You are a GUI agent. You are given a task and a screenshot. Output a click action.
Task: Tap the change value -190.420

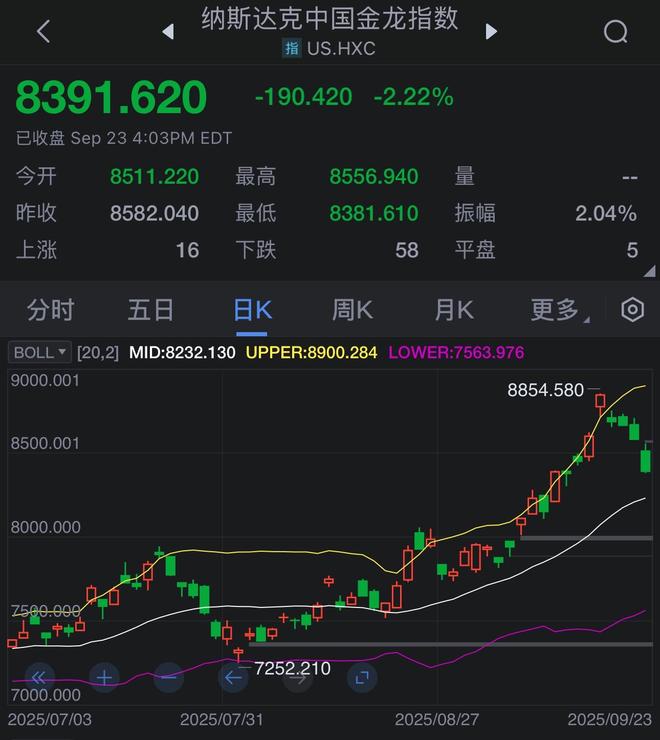click(x=304, y=97)
